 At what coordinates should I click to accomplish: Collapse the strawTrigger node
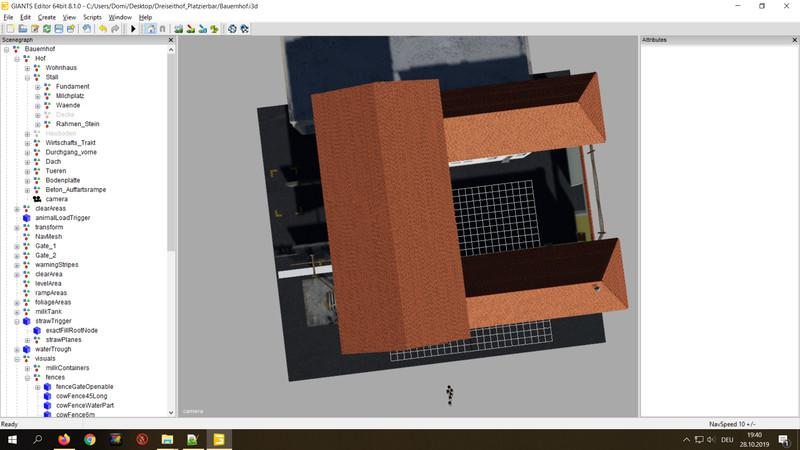click(17, 321)
